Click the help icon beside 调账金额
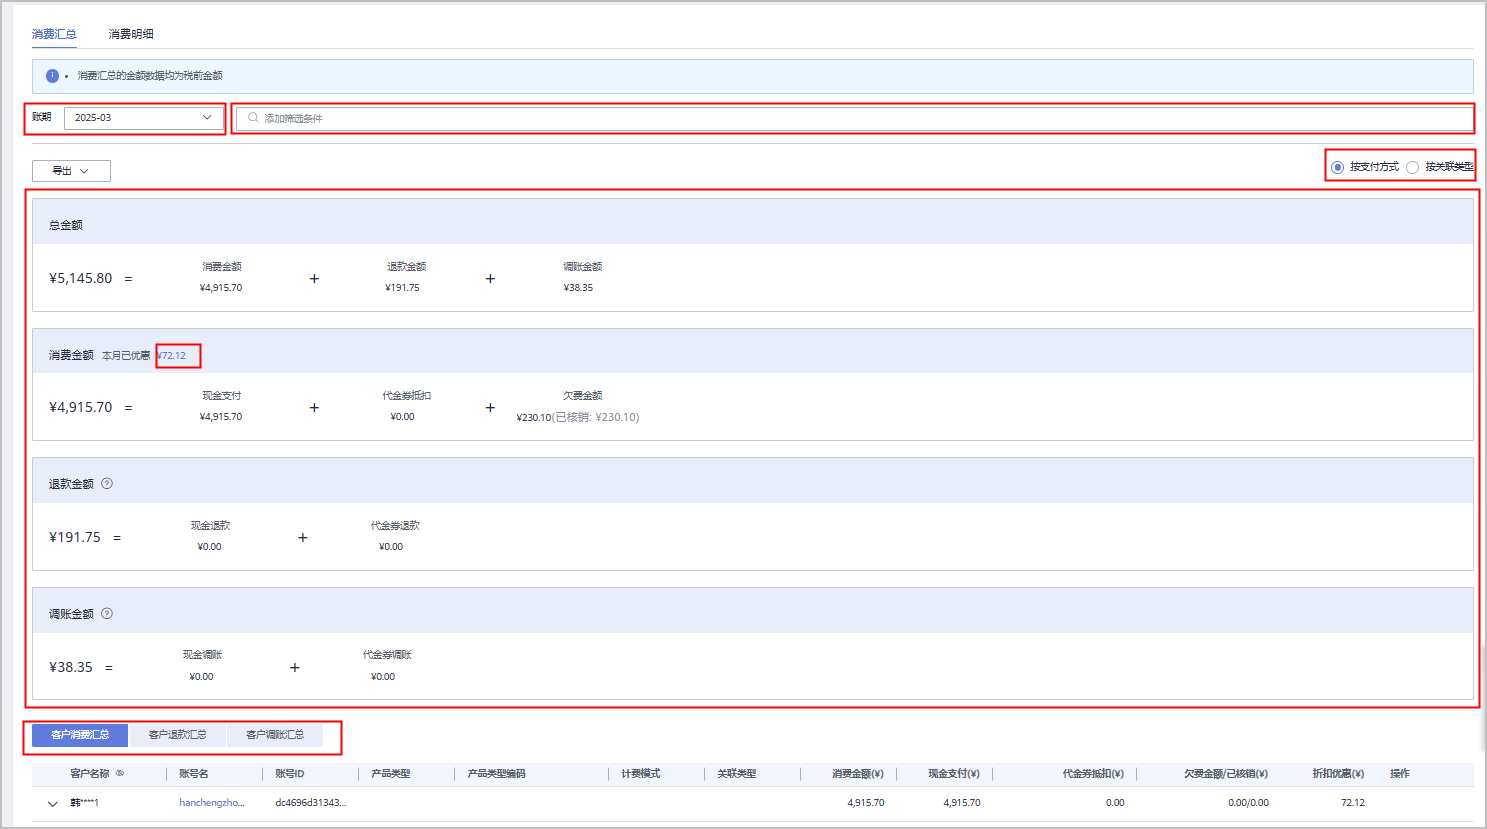This screenshot has width=1487, height=829. point(107,614)
